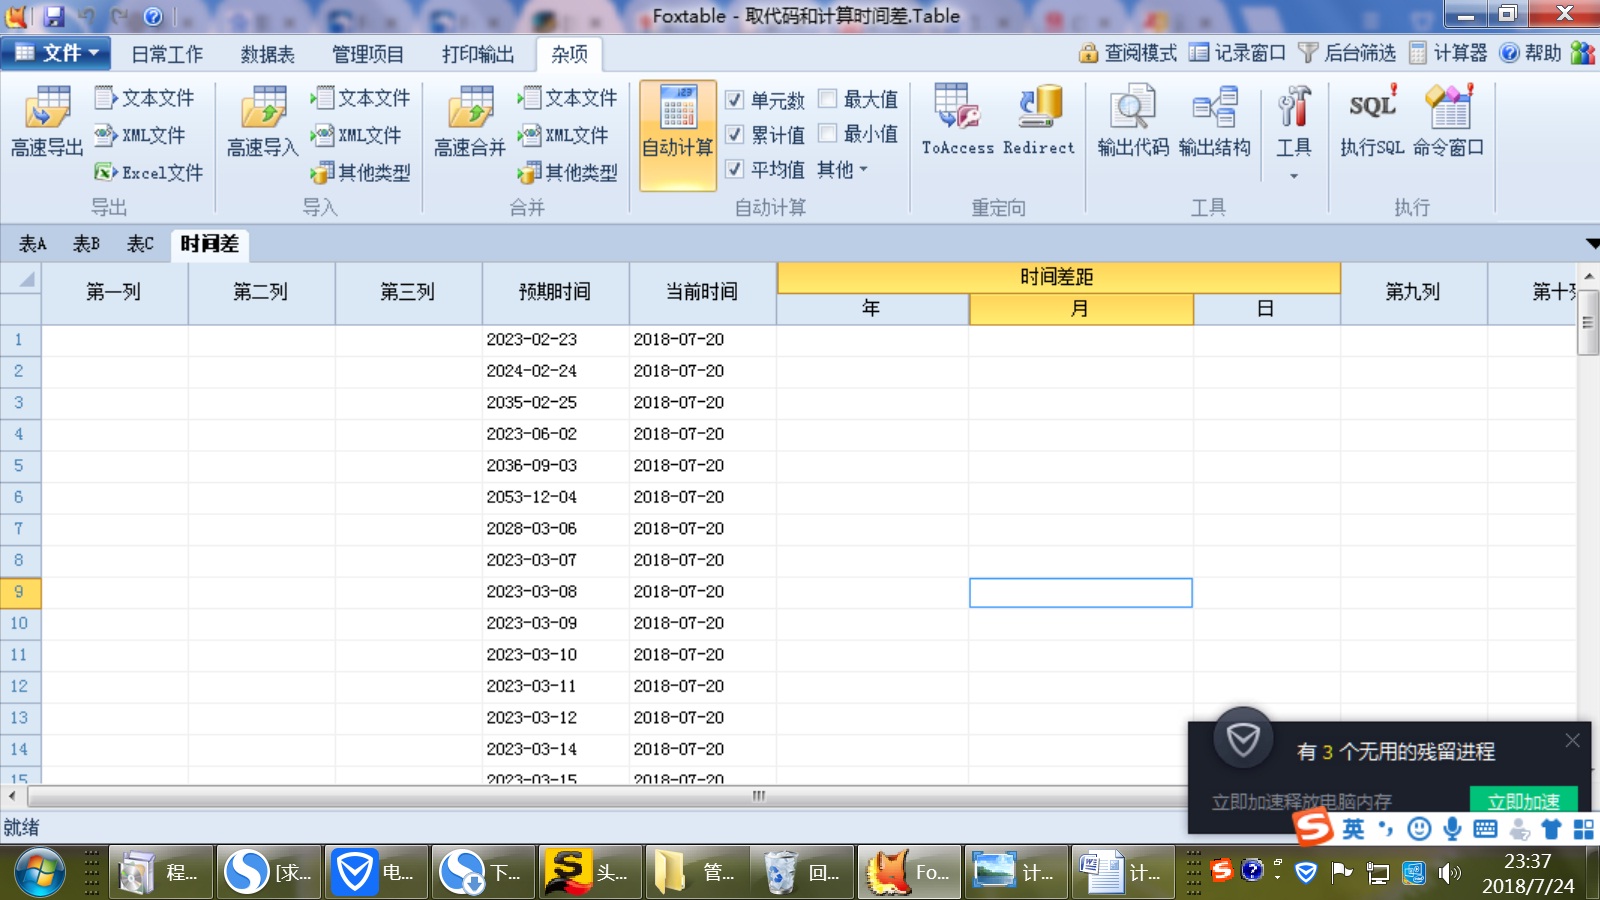Click cell 2053-12-04 in 预期时间

point(556,497)
